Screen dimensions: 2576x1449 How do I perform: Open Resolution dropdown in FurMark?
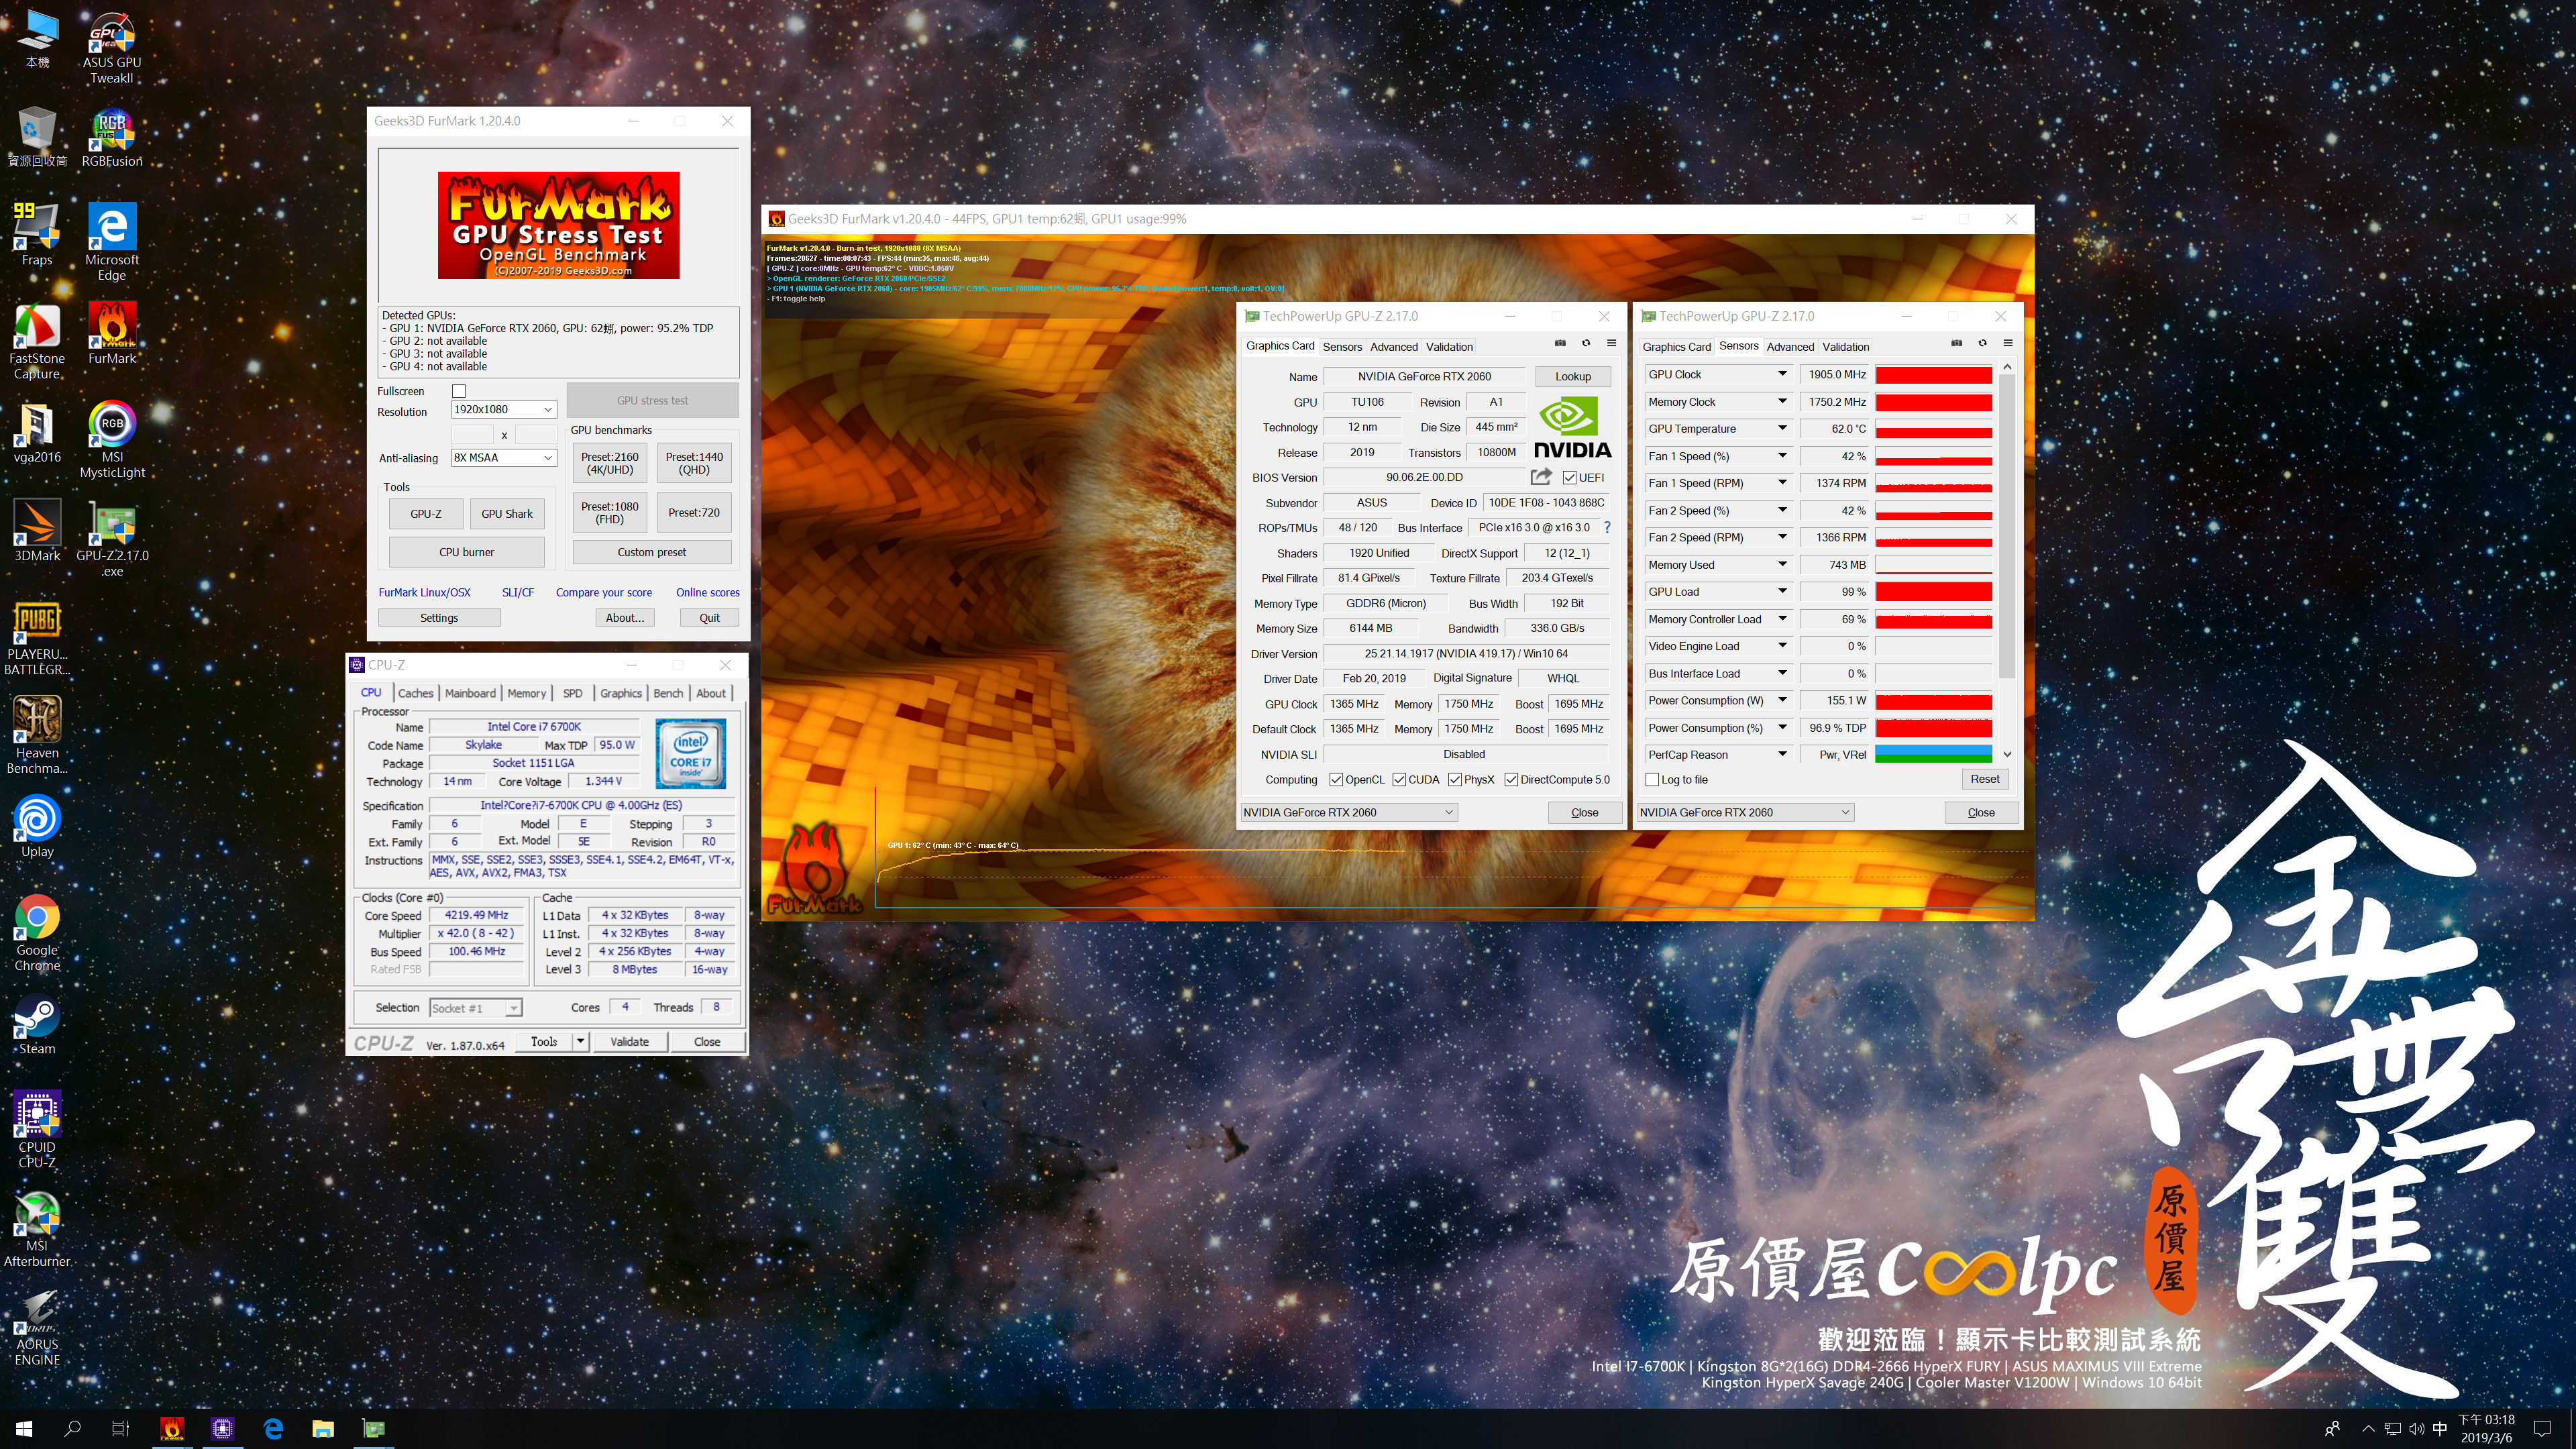pos(503,409)
